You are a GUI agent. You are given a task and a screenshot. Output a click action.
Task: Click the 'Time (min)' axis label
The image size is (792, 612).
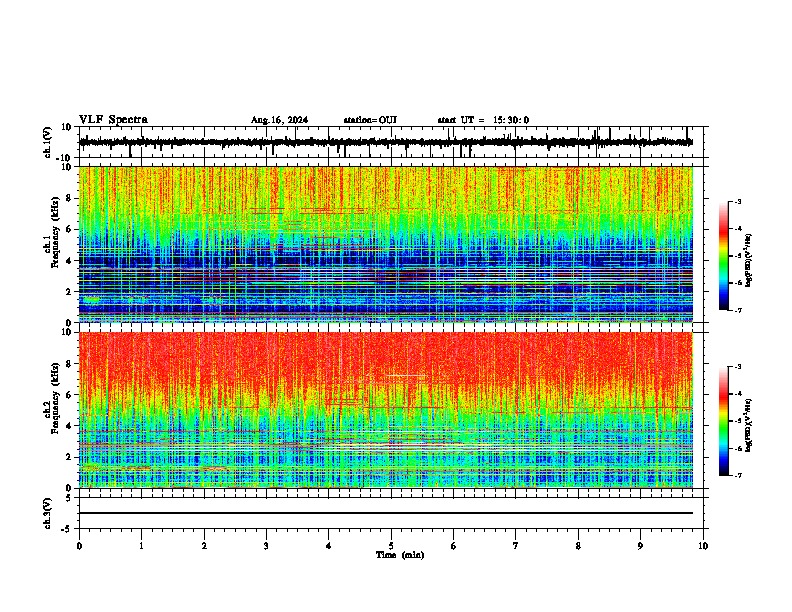pyautogui.click(x=400, y=555)
